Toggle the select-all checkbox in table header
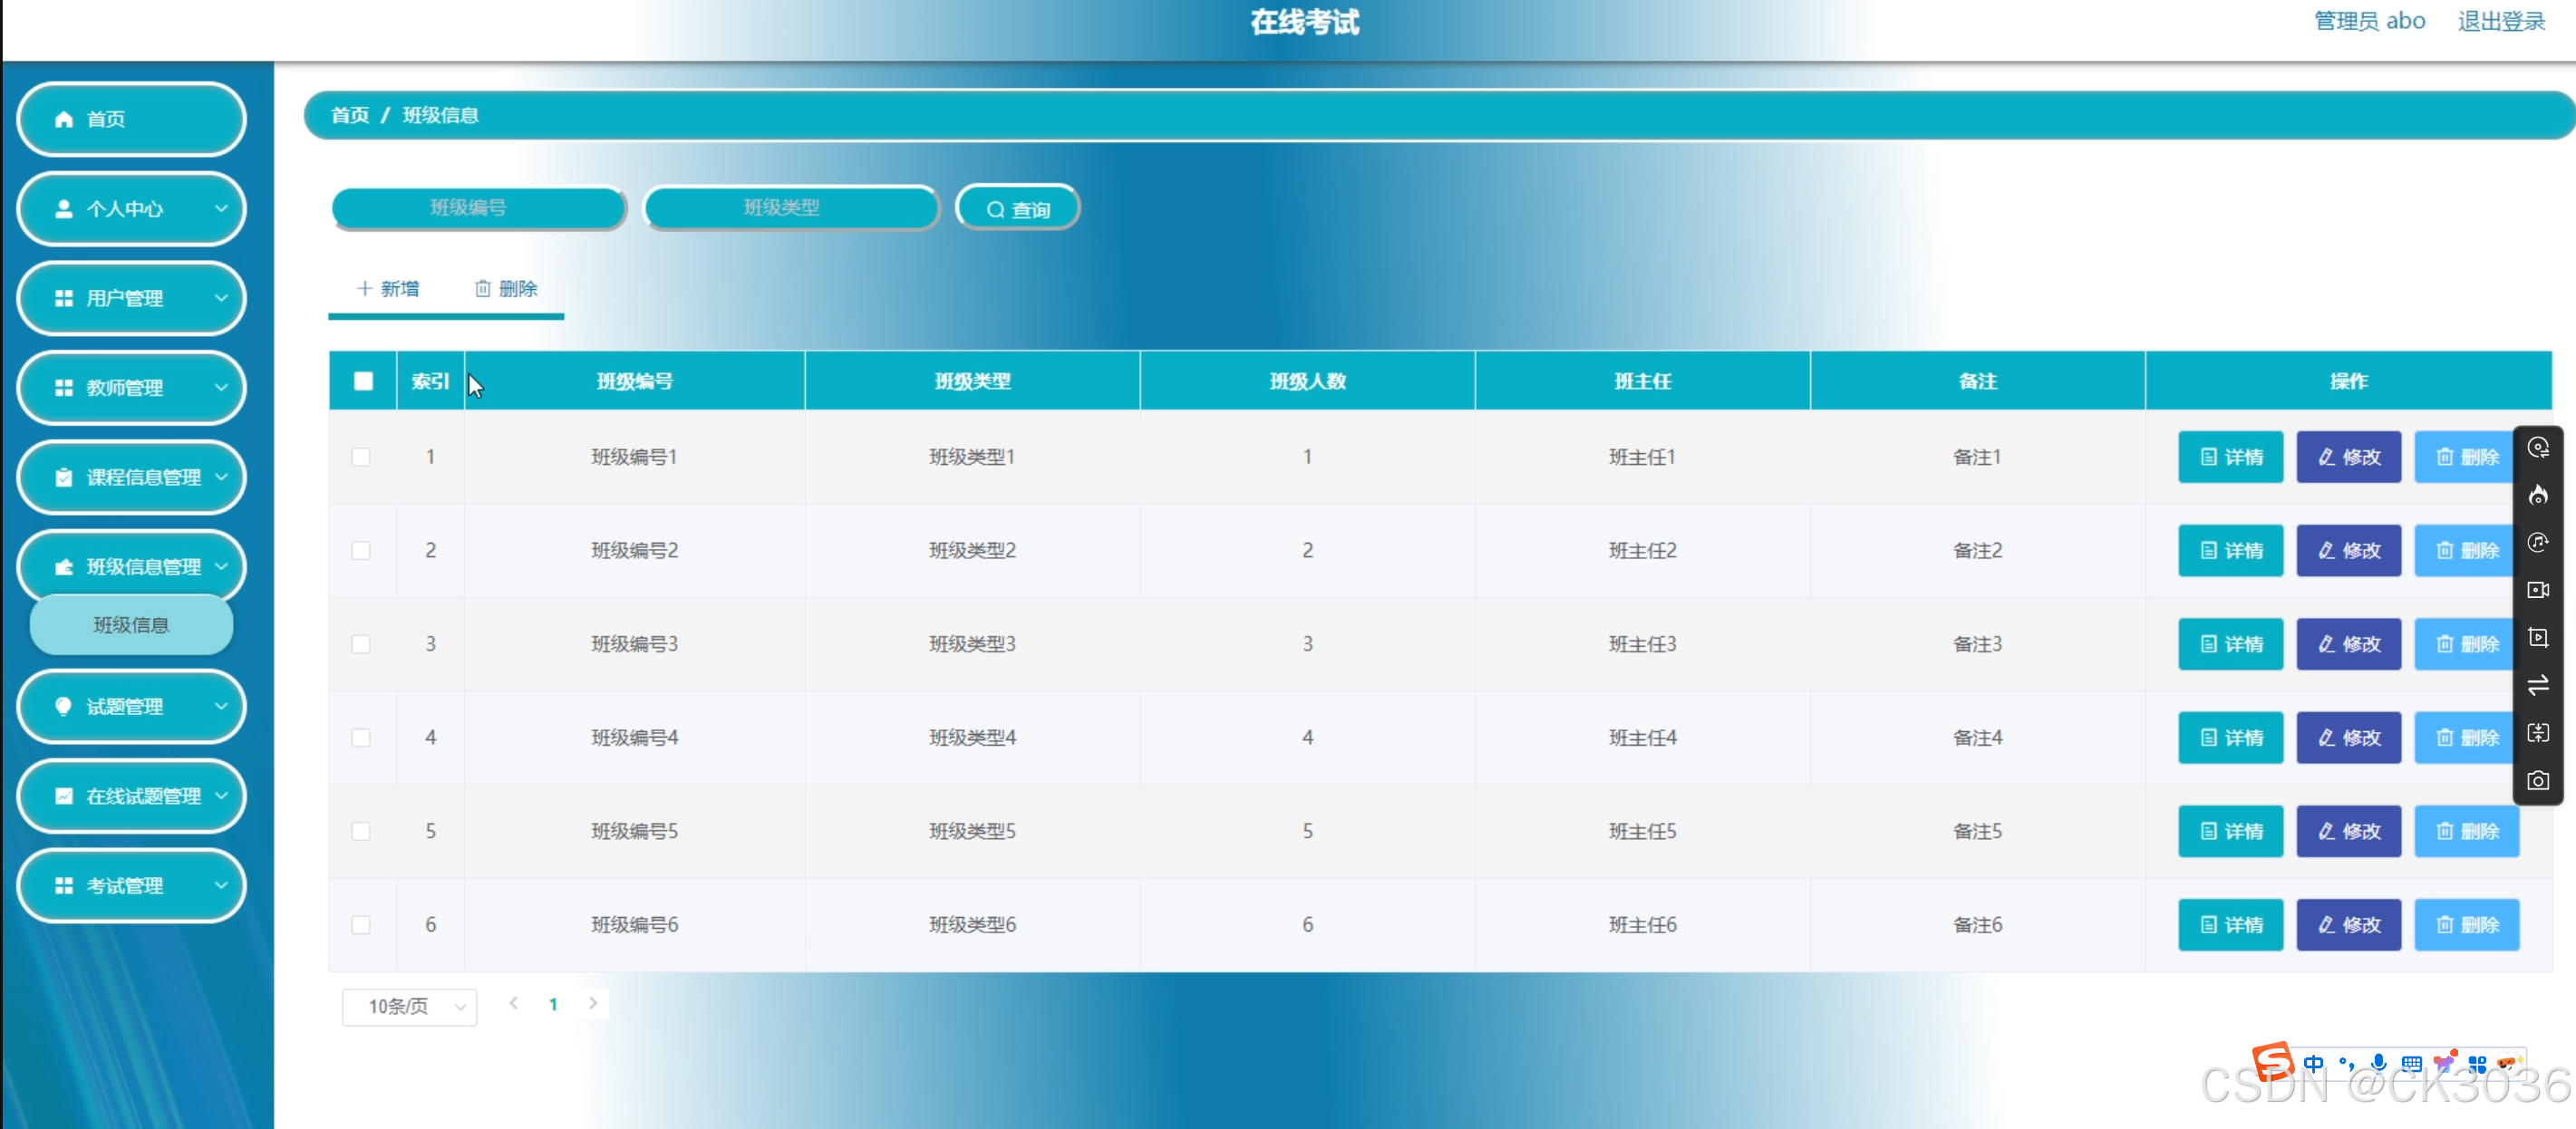Screen dimensions: 2576x1129 (x=363, y=381)
